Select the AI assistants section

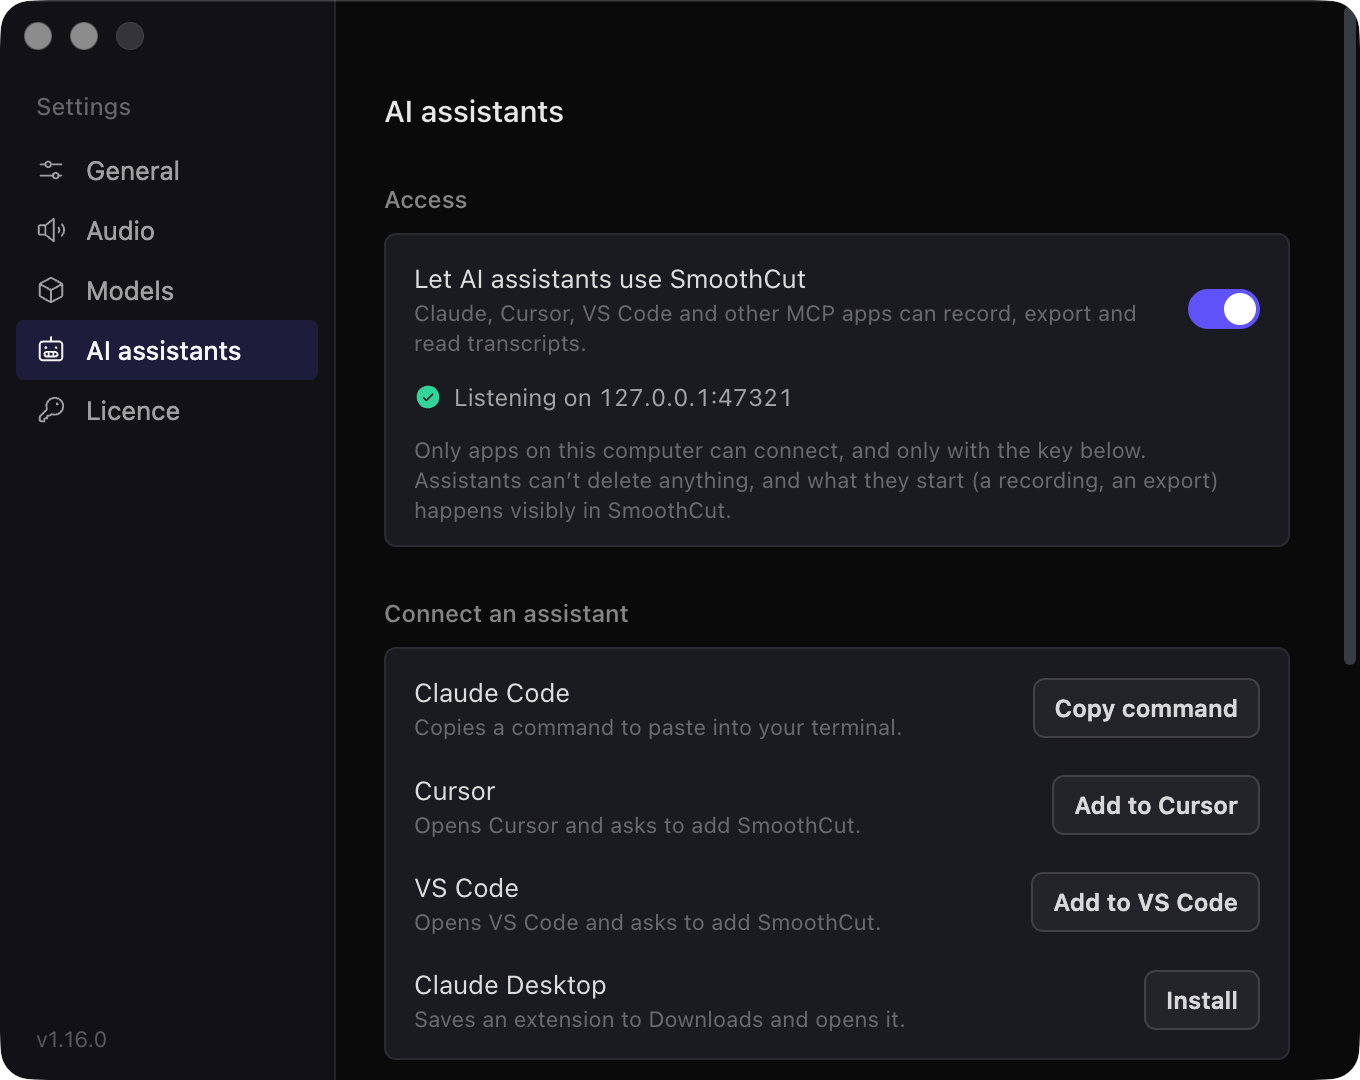coord(167,350)
